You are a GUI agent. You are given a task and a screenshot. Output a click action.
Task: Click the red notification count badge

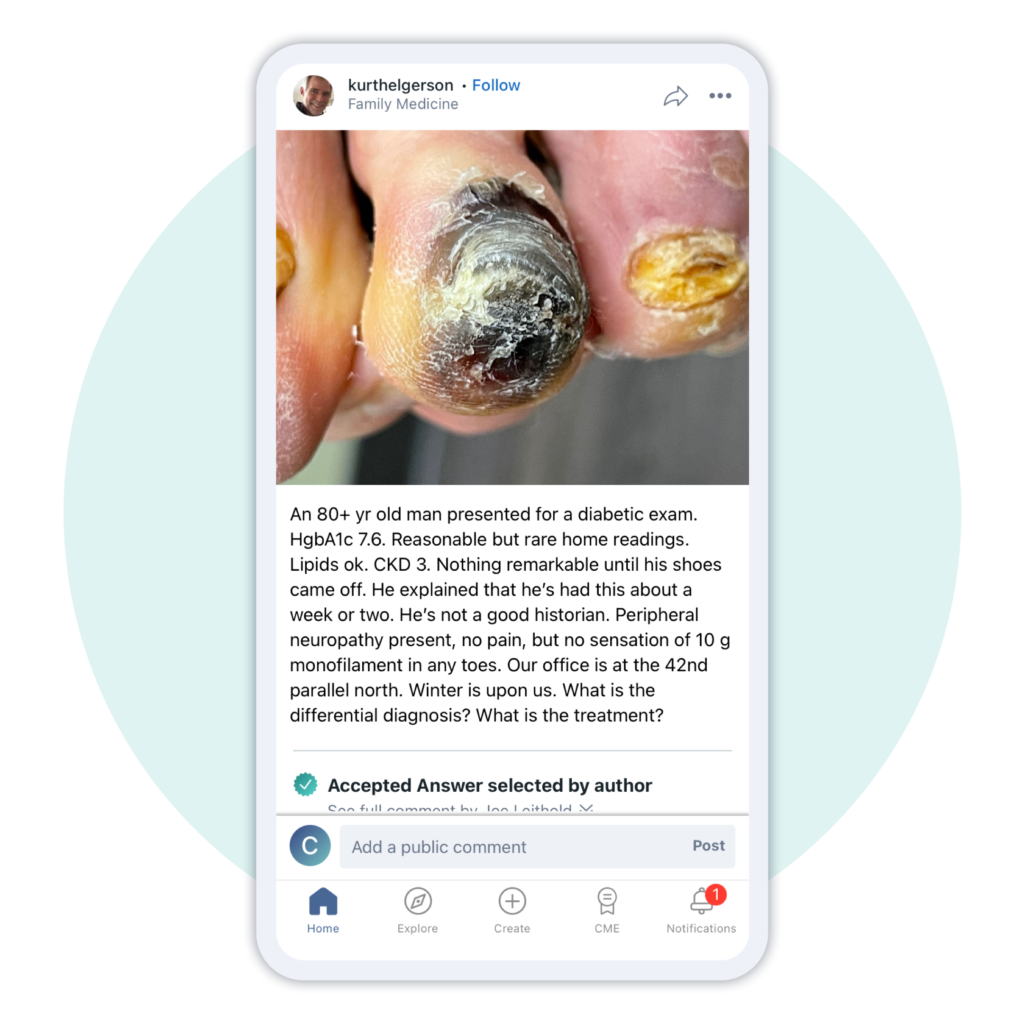(716, 894)
